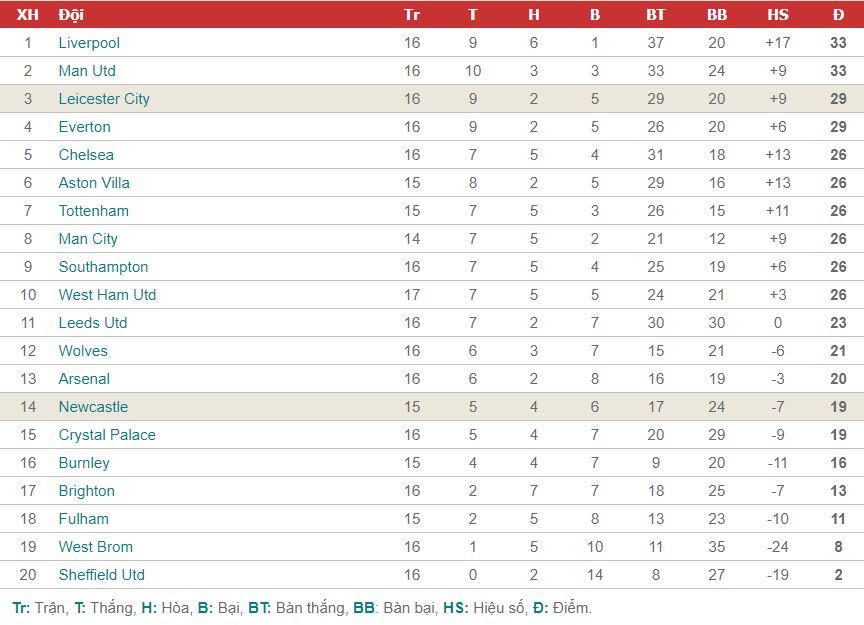Screen dimensions: 864x625
Task: Visit the Burnley team link
Action: (84, 464)
